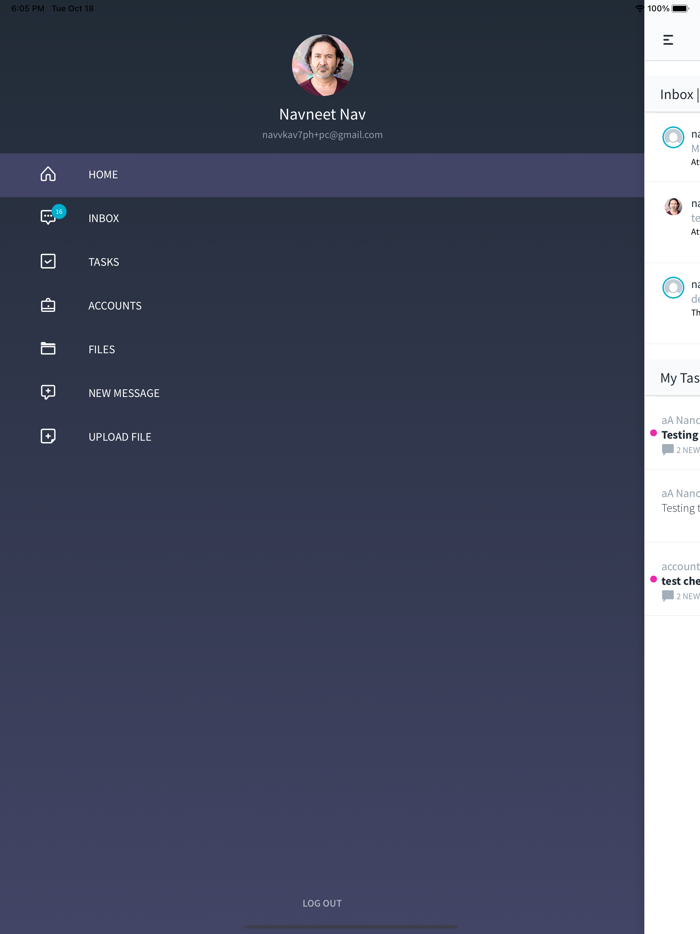Choose New Message in menu

(x=322, y=393)
